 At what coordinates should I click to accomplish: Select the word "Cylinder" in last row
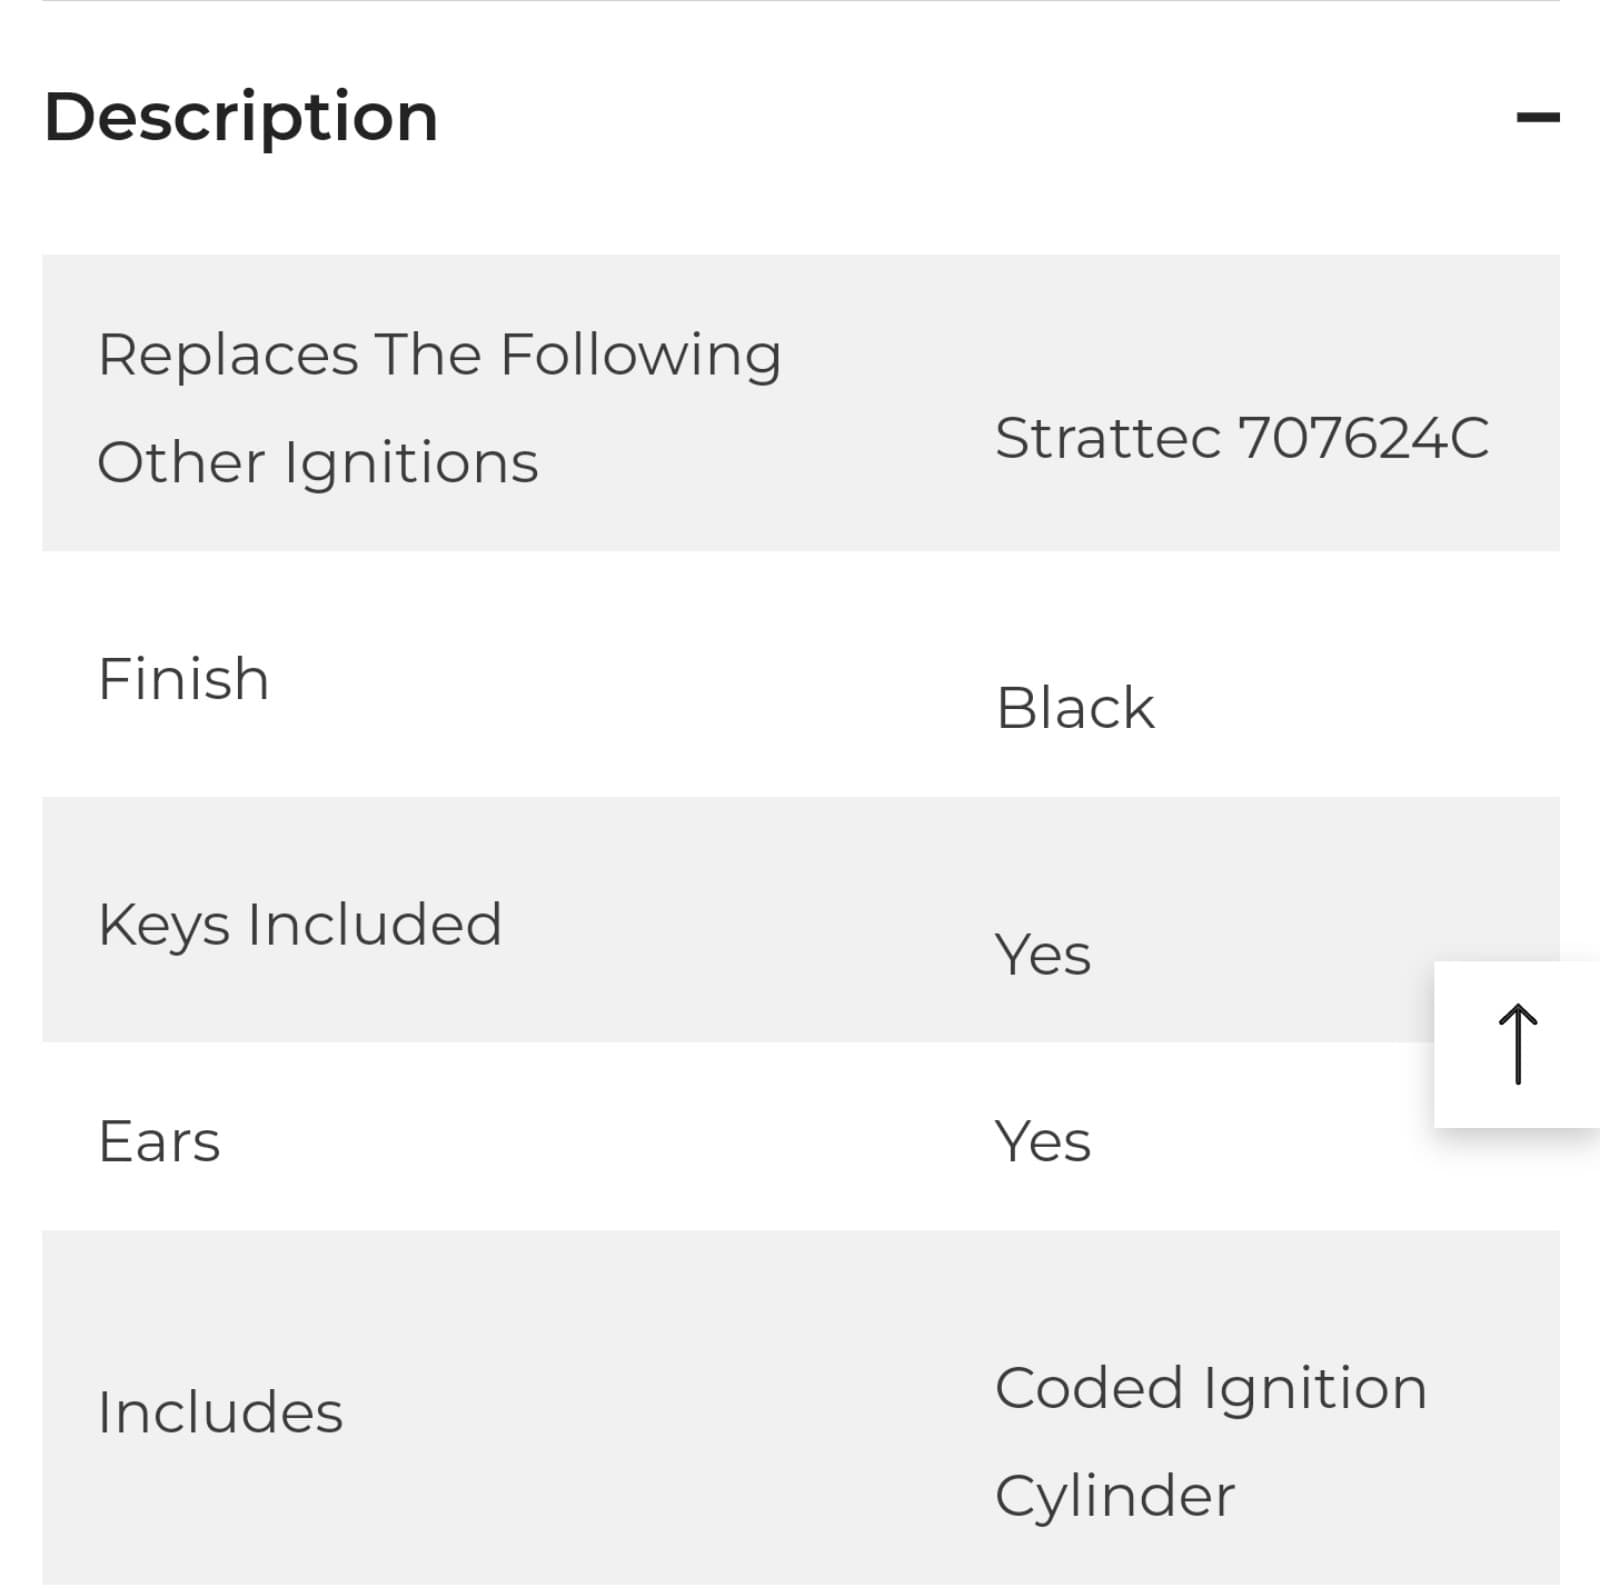tap(1115, 1497)
